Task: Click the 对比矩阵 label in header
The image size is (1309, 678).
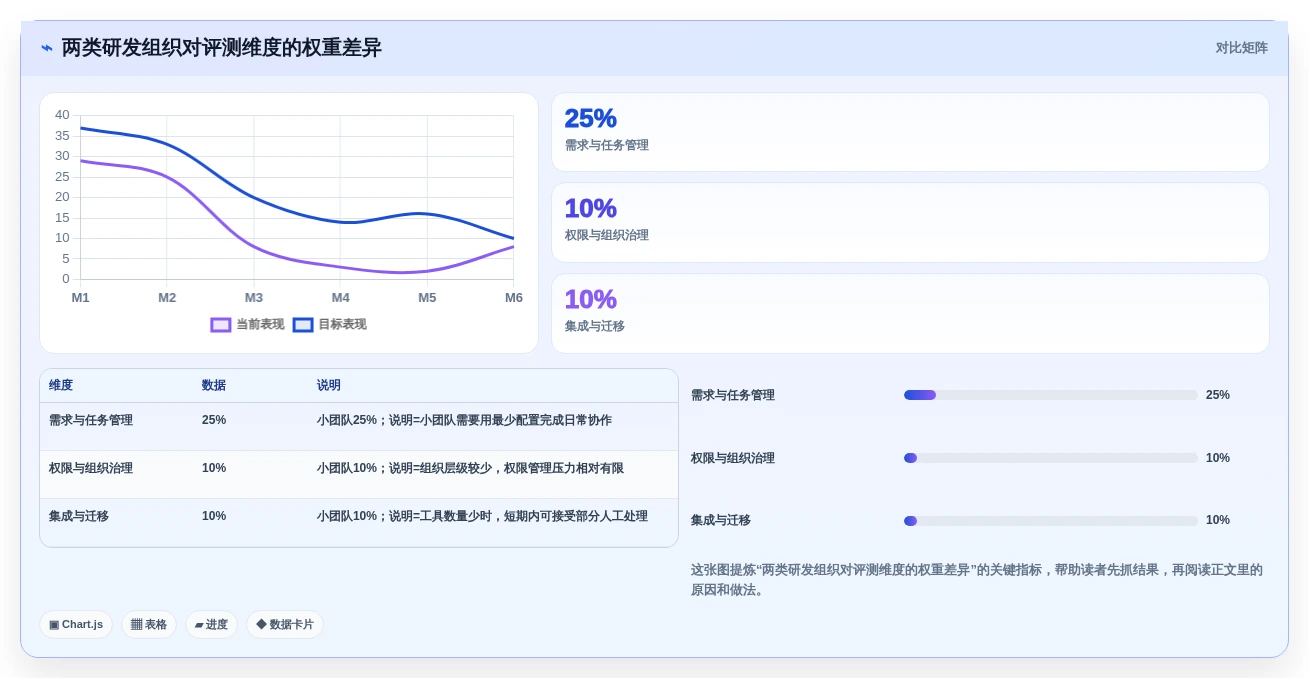Action: [x=1241, y=48]
